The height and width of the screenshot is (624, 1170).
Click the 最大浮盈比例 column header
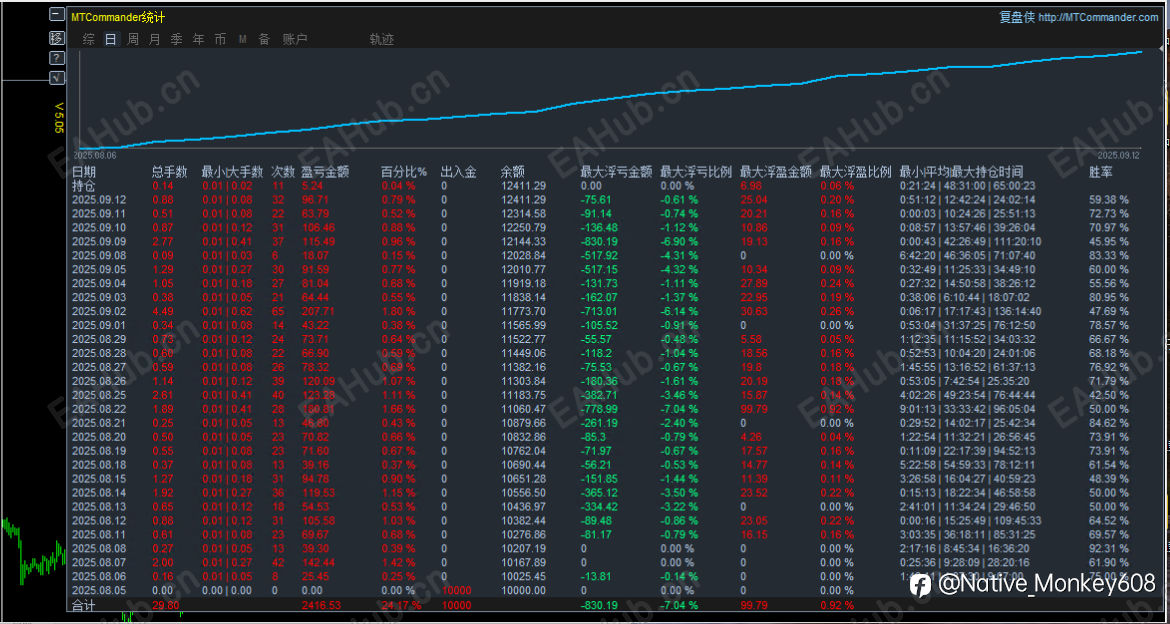point(856,172)
